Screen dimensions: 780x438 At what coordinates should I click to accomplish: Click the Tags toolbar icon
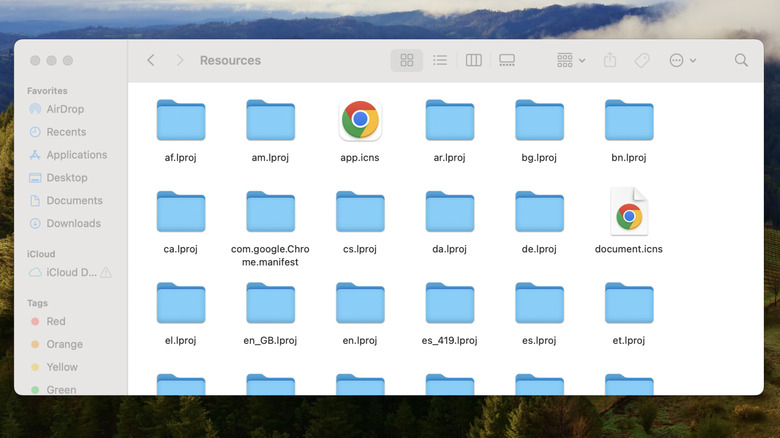(x=642, y=60)
